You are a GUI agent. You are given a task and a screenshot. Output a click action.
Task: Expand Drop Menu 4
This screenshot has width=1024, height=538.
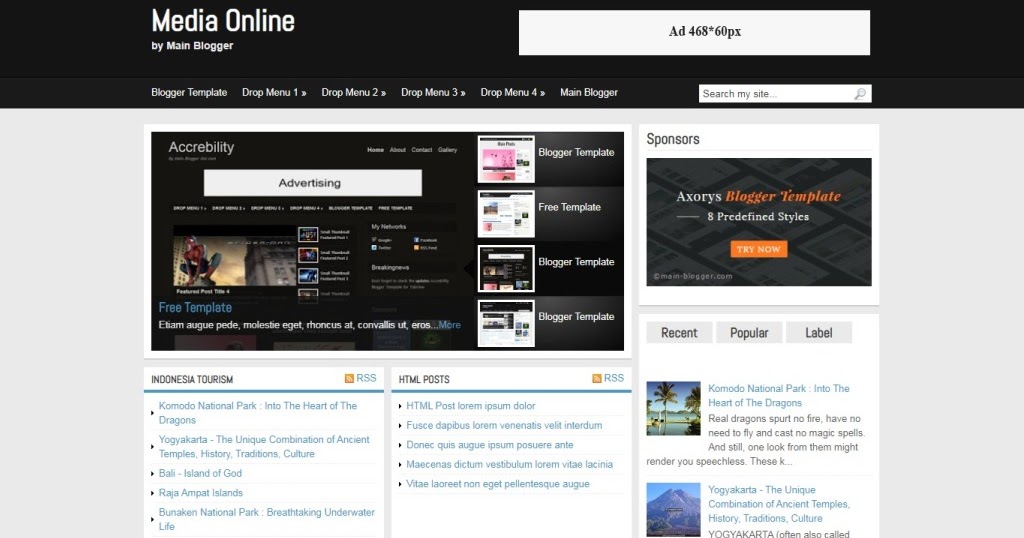pyautogui.click(x=513, y=93)
